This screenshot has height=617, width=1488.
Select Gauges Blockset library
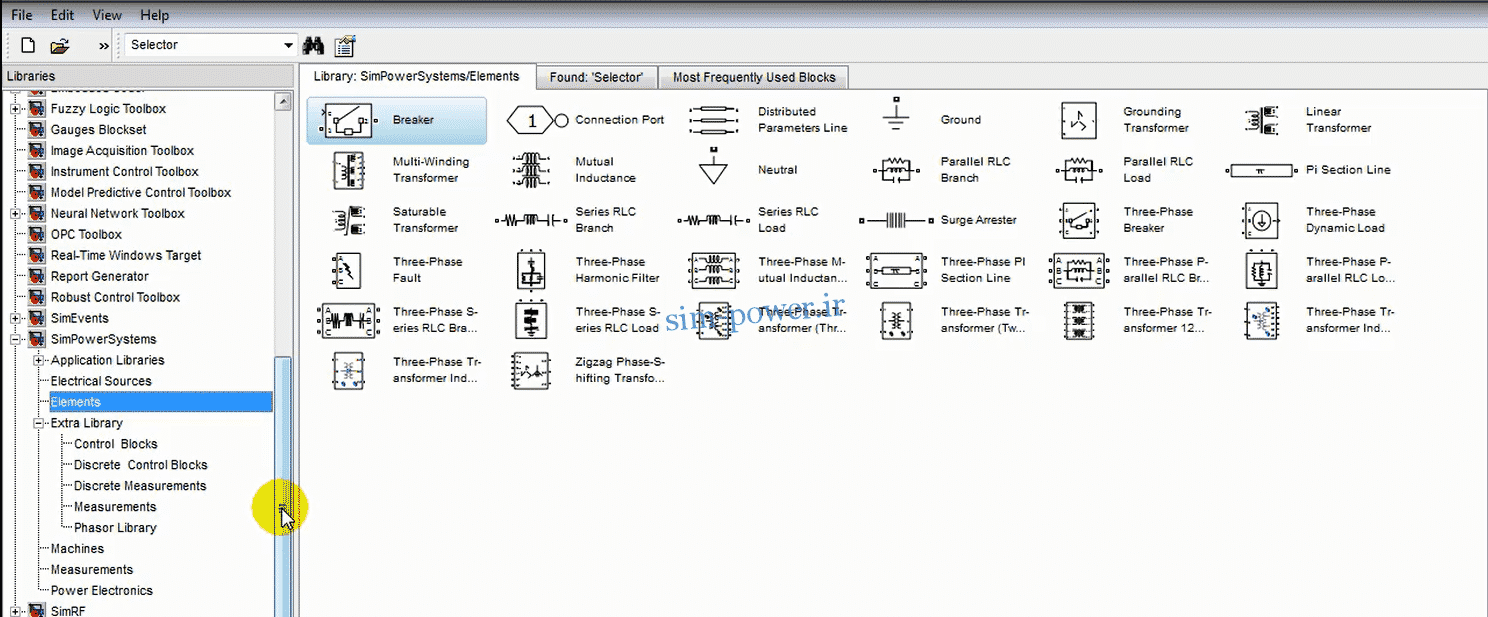[x=98, y=129]
